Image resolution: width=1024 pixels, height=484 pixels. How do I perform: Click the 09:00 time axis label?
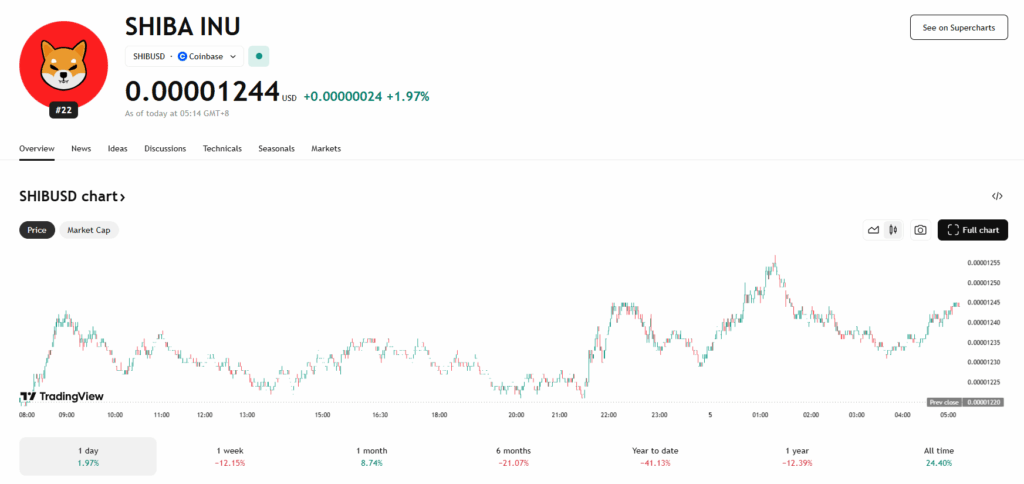coord(67,415)
